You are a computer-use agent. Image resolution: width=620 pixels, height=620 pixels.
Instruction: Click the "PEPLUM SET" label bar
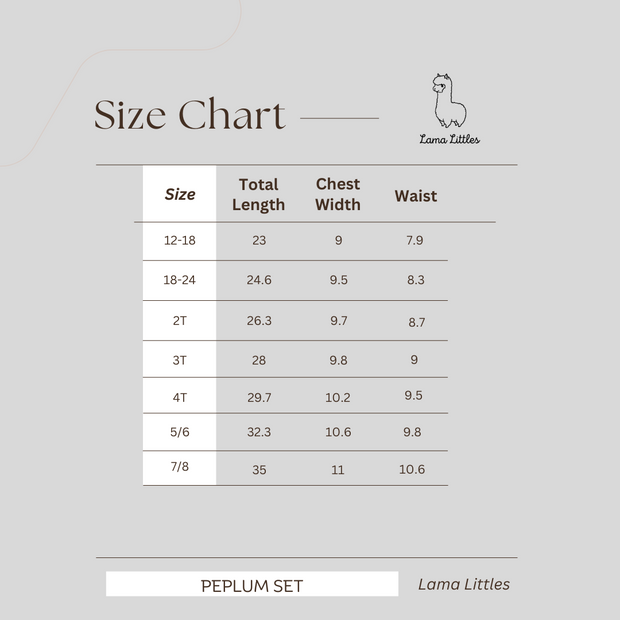pos(252,585)
